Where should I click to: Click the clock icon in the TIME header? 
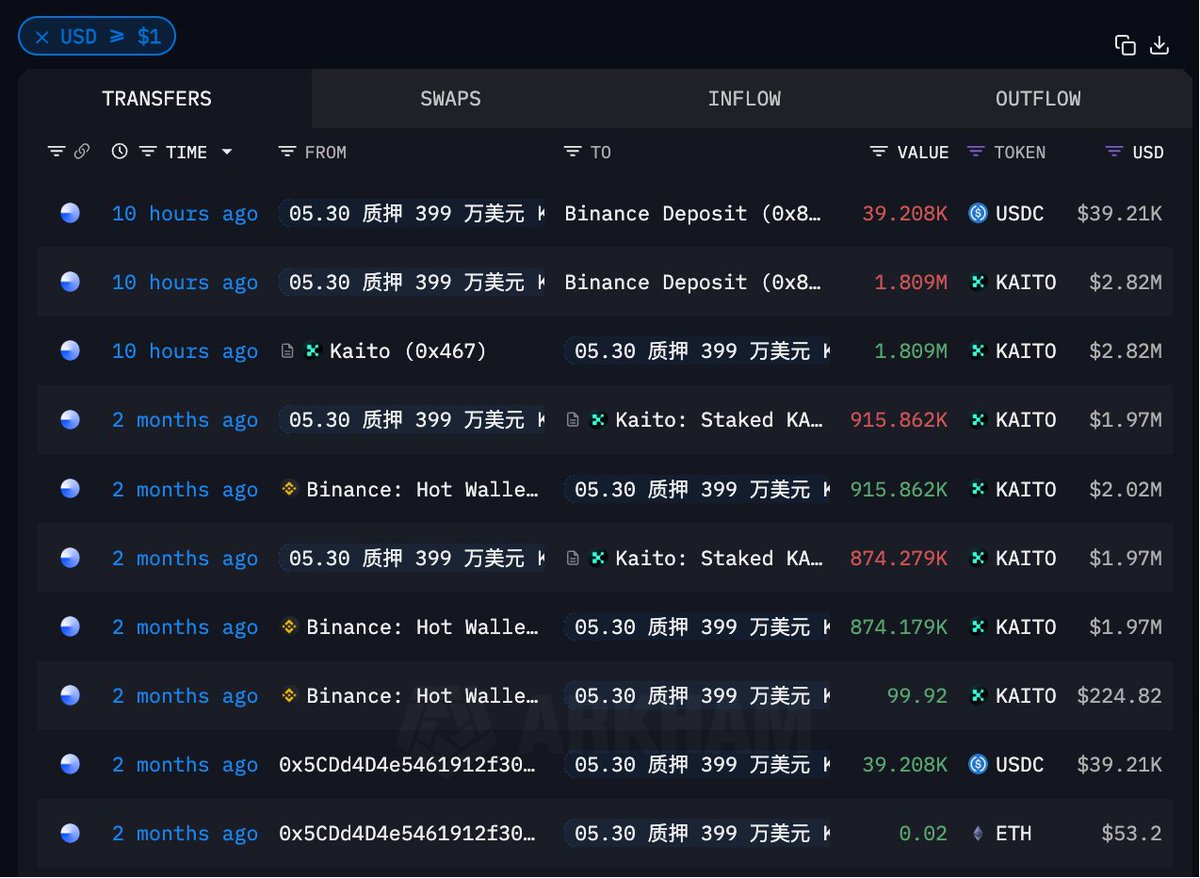(x=120, y=152)
